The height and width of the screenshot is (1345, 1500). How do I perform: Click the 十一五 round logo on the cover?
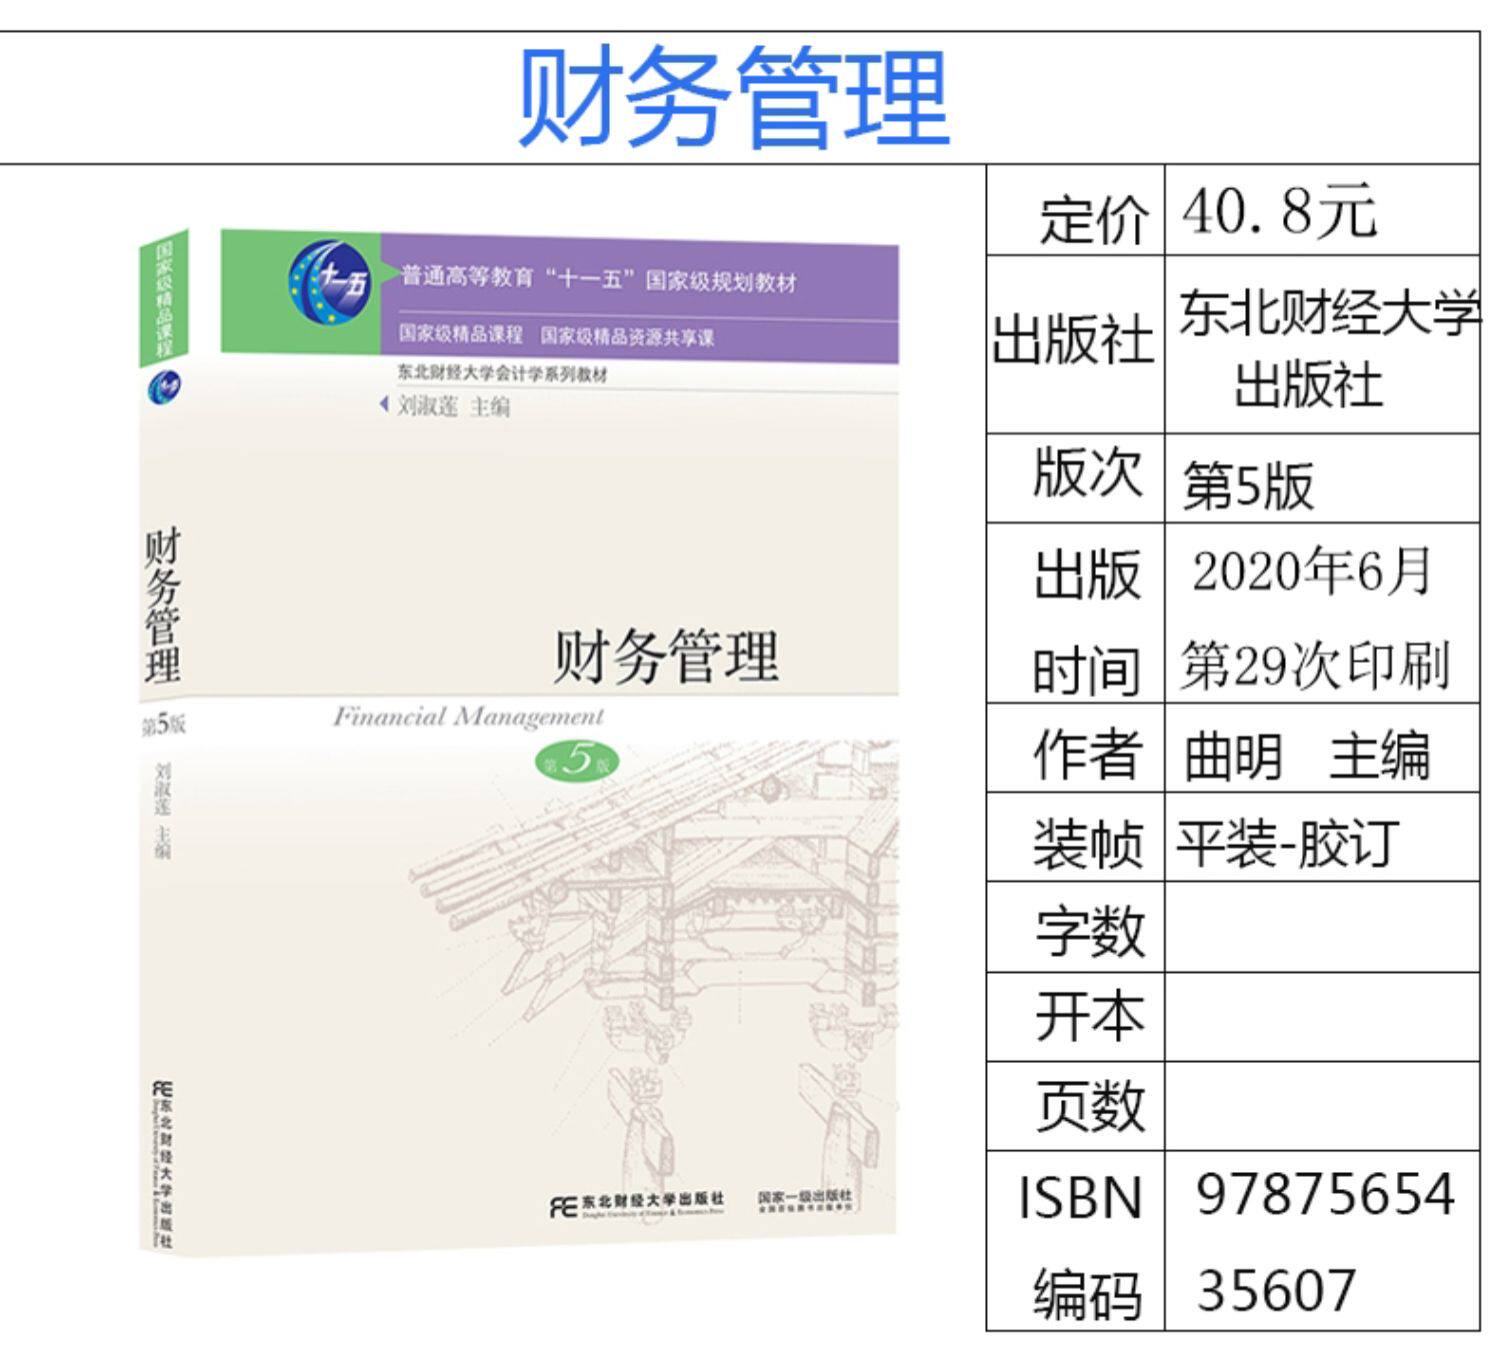[330, 282]
